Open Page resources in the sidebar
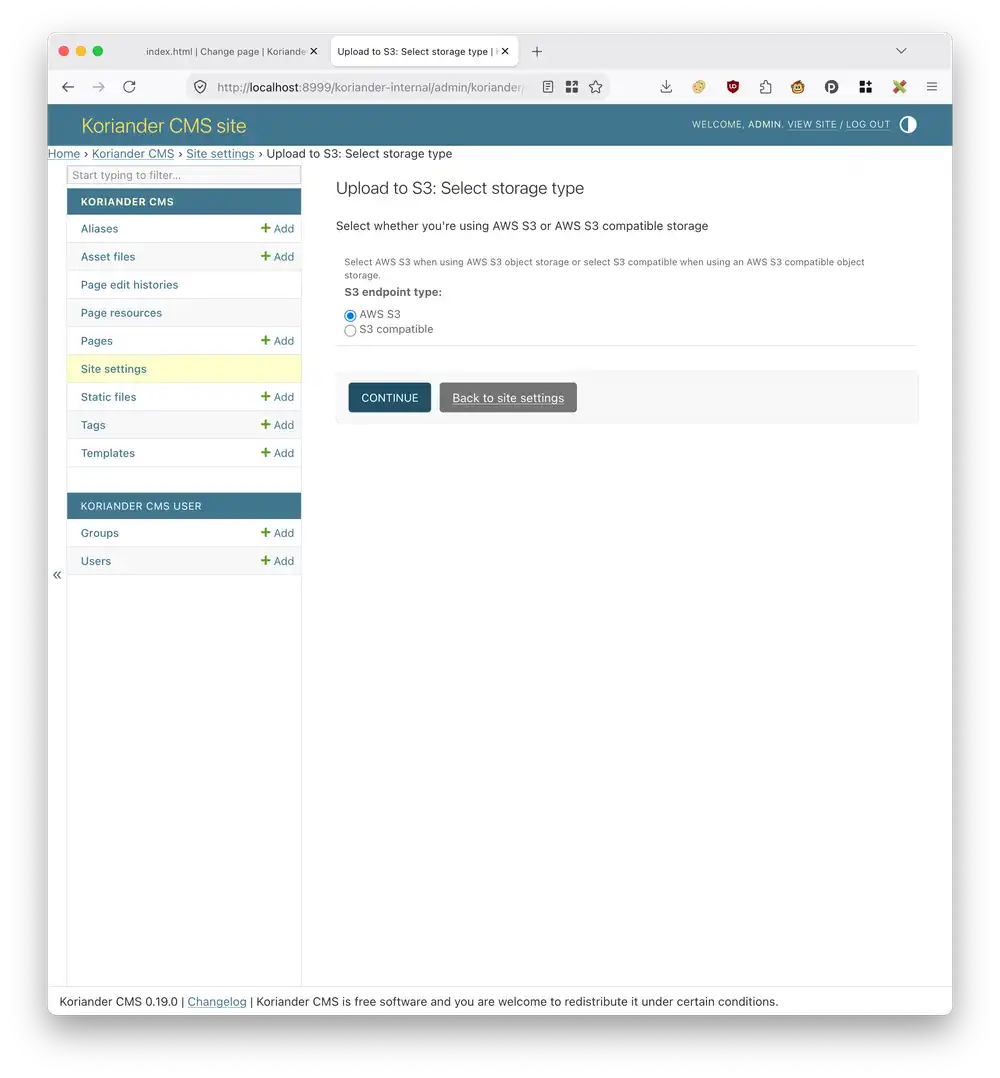The width and height of the screenshot is (1000, 1078). 122,314
